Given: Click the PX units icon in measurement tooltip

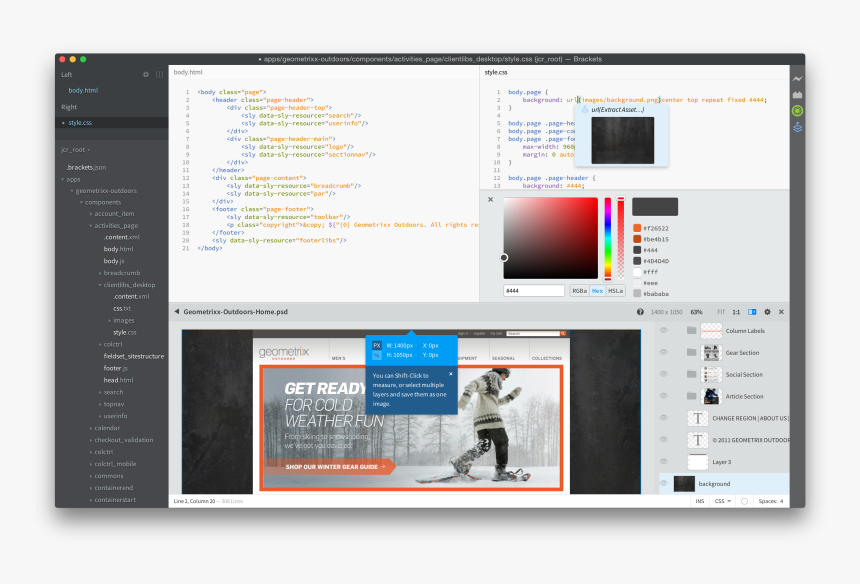Looking at the screenshot, I should click(377, 345).
